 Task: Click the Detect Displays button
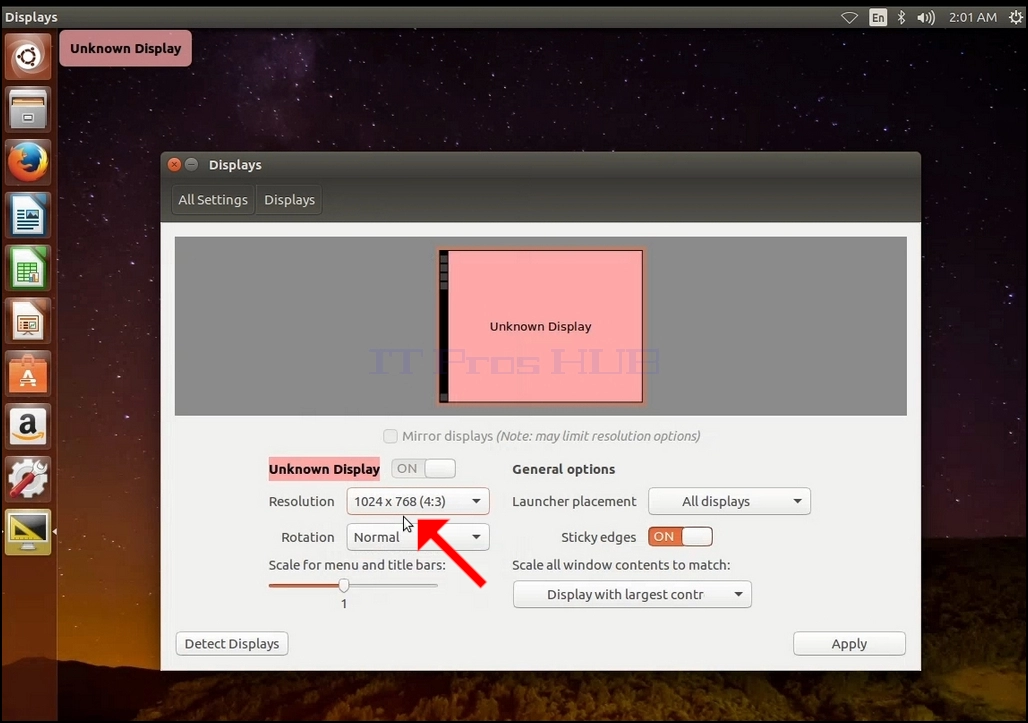pos(232,644)
